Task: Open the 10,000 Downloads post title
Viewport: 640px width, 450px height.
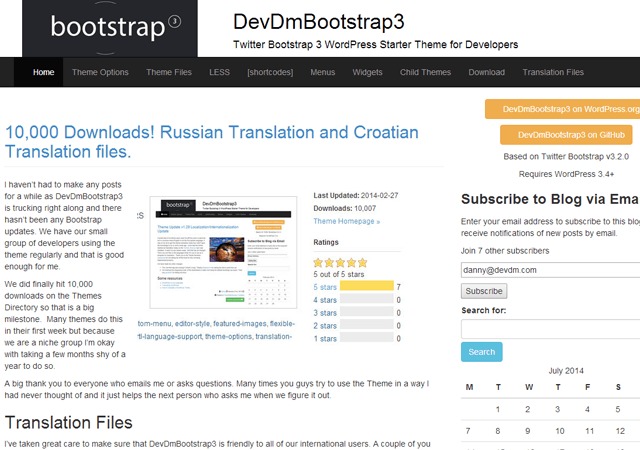Action: click(211, 142)
